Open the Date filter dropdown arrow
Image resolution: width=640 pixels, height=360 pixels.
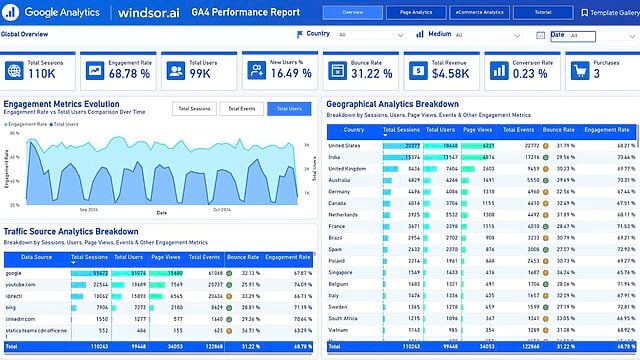pos(632,36)
